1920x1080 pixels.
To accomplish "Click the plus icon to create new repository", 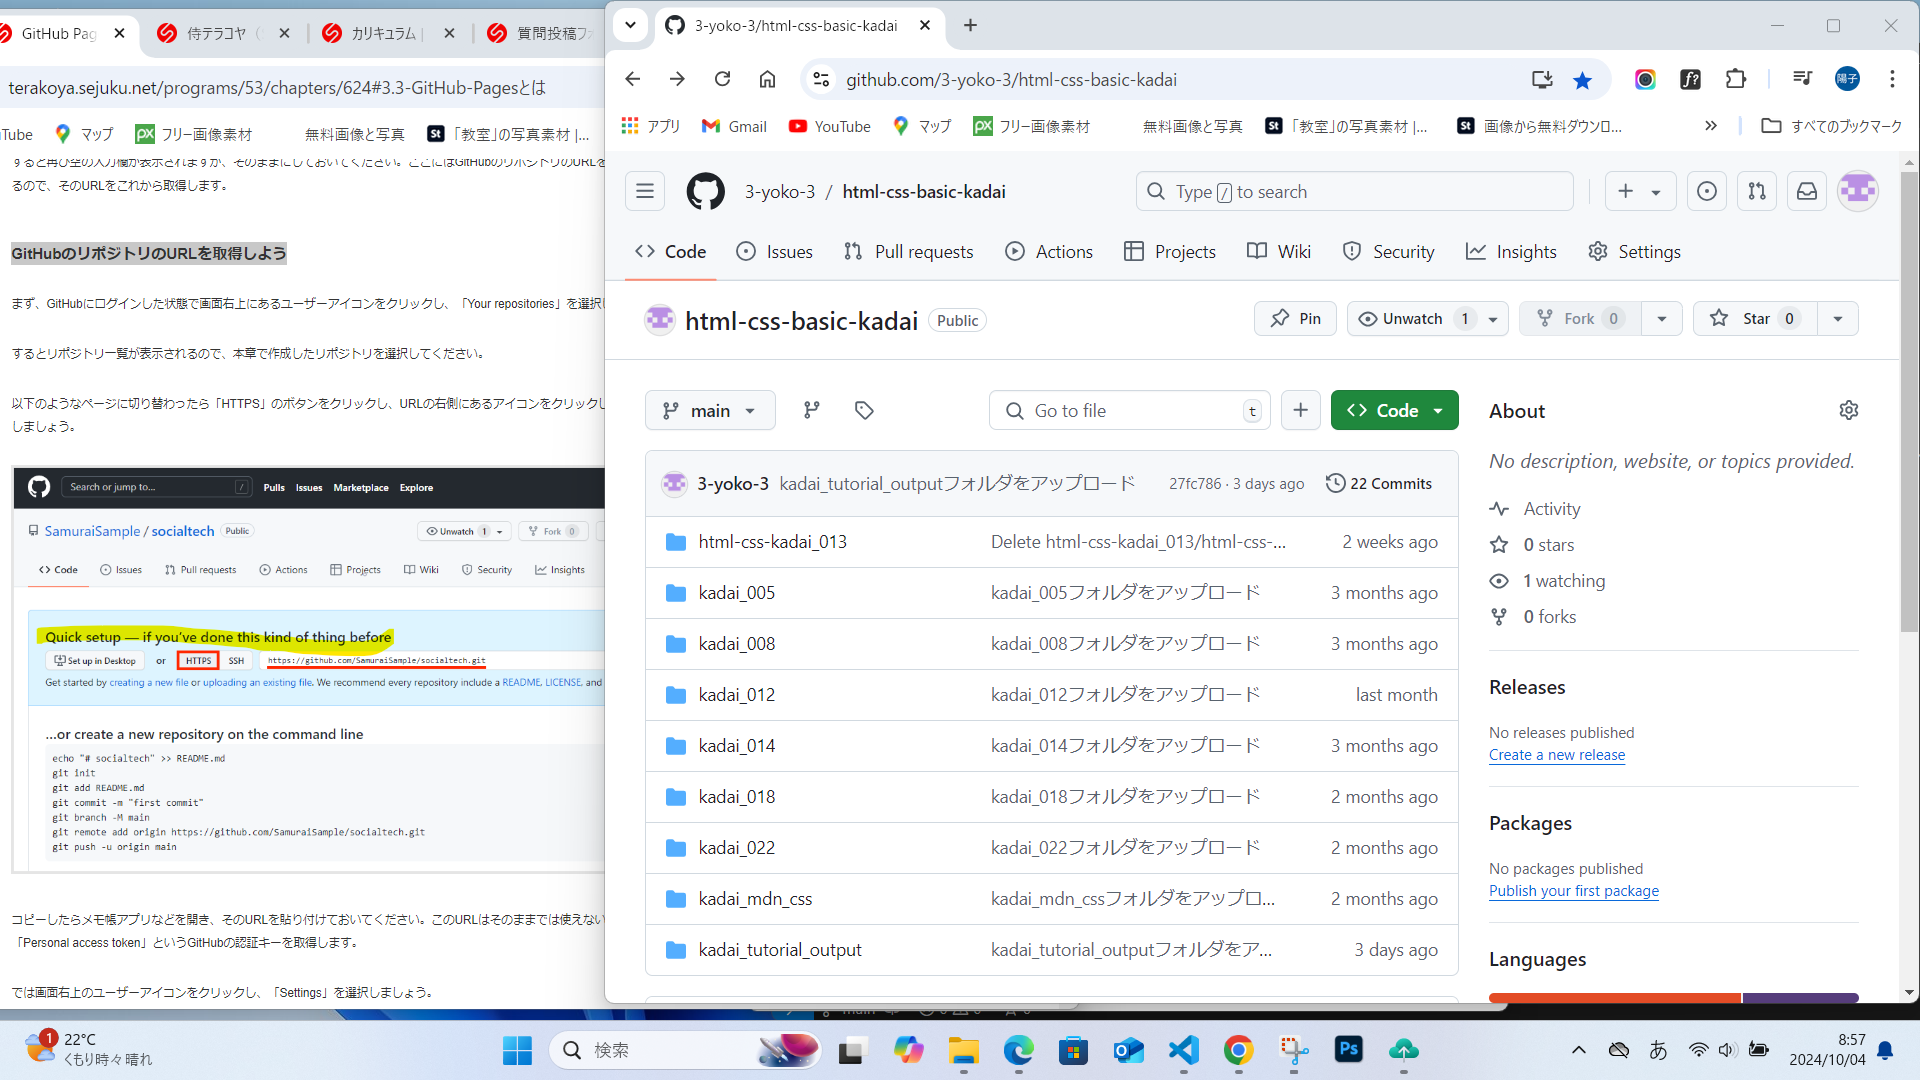I will pos(1625,191).
